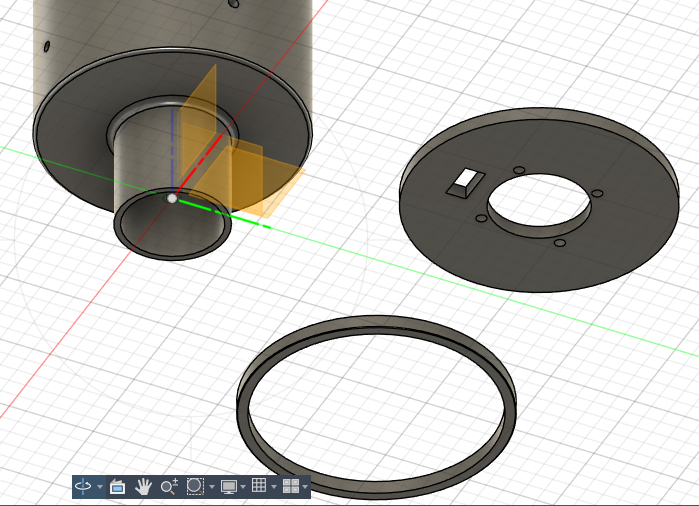Select the Pan hand tool

pos(143,486)
